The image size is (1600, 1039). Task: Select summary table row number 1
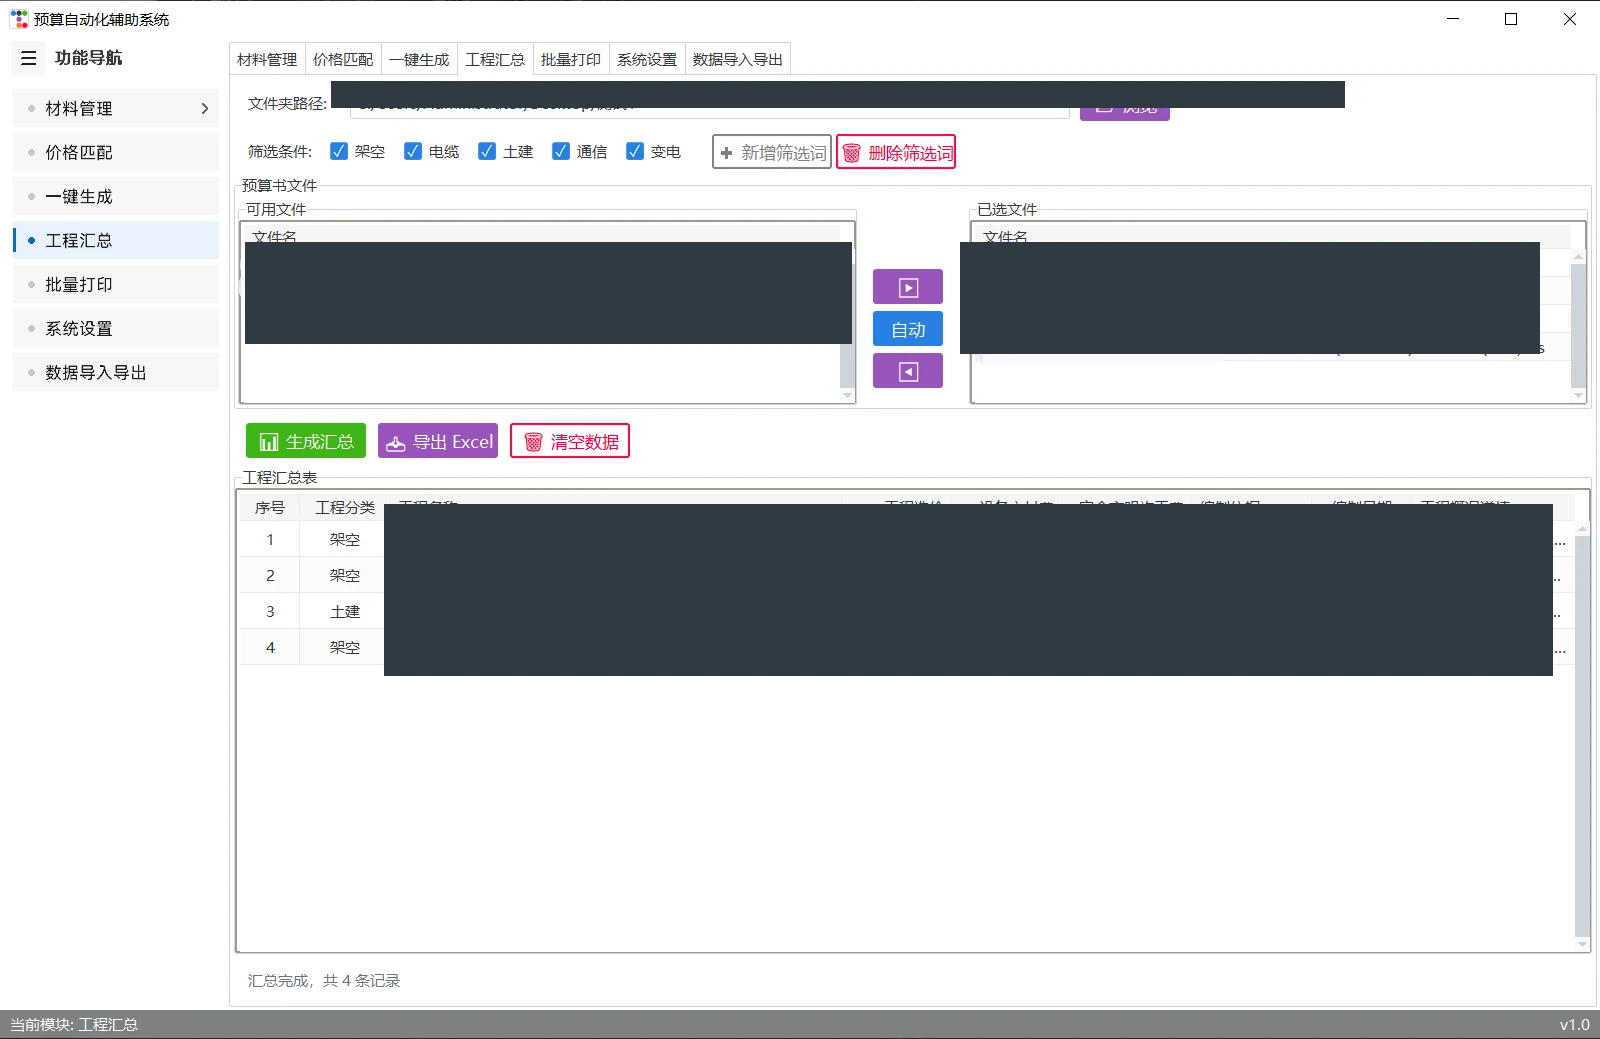pyautogui.click(x=907, y=539)
